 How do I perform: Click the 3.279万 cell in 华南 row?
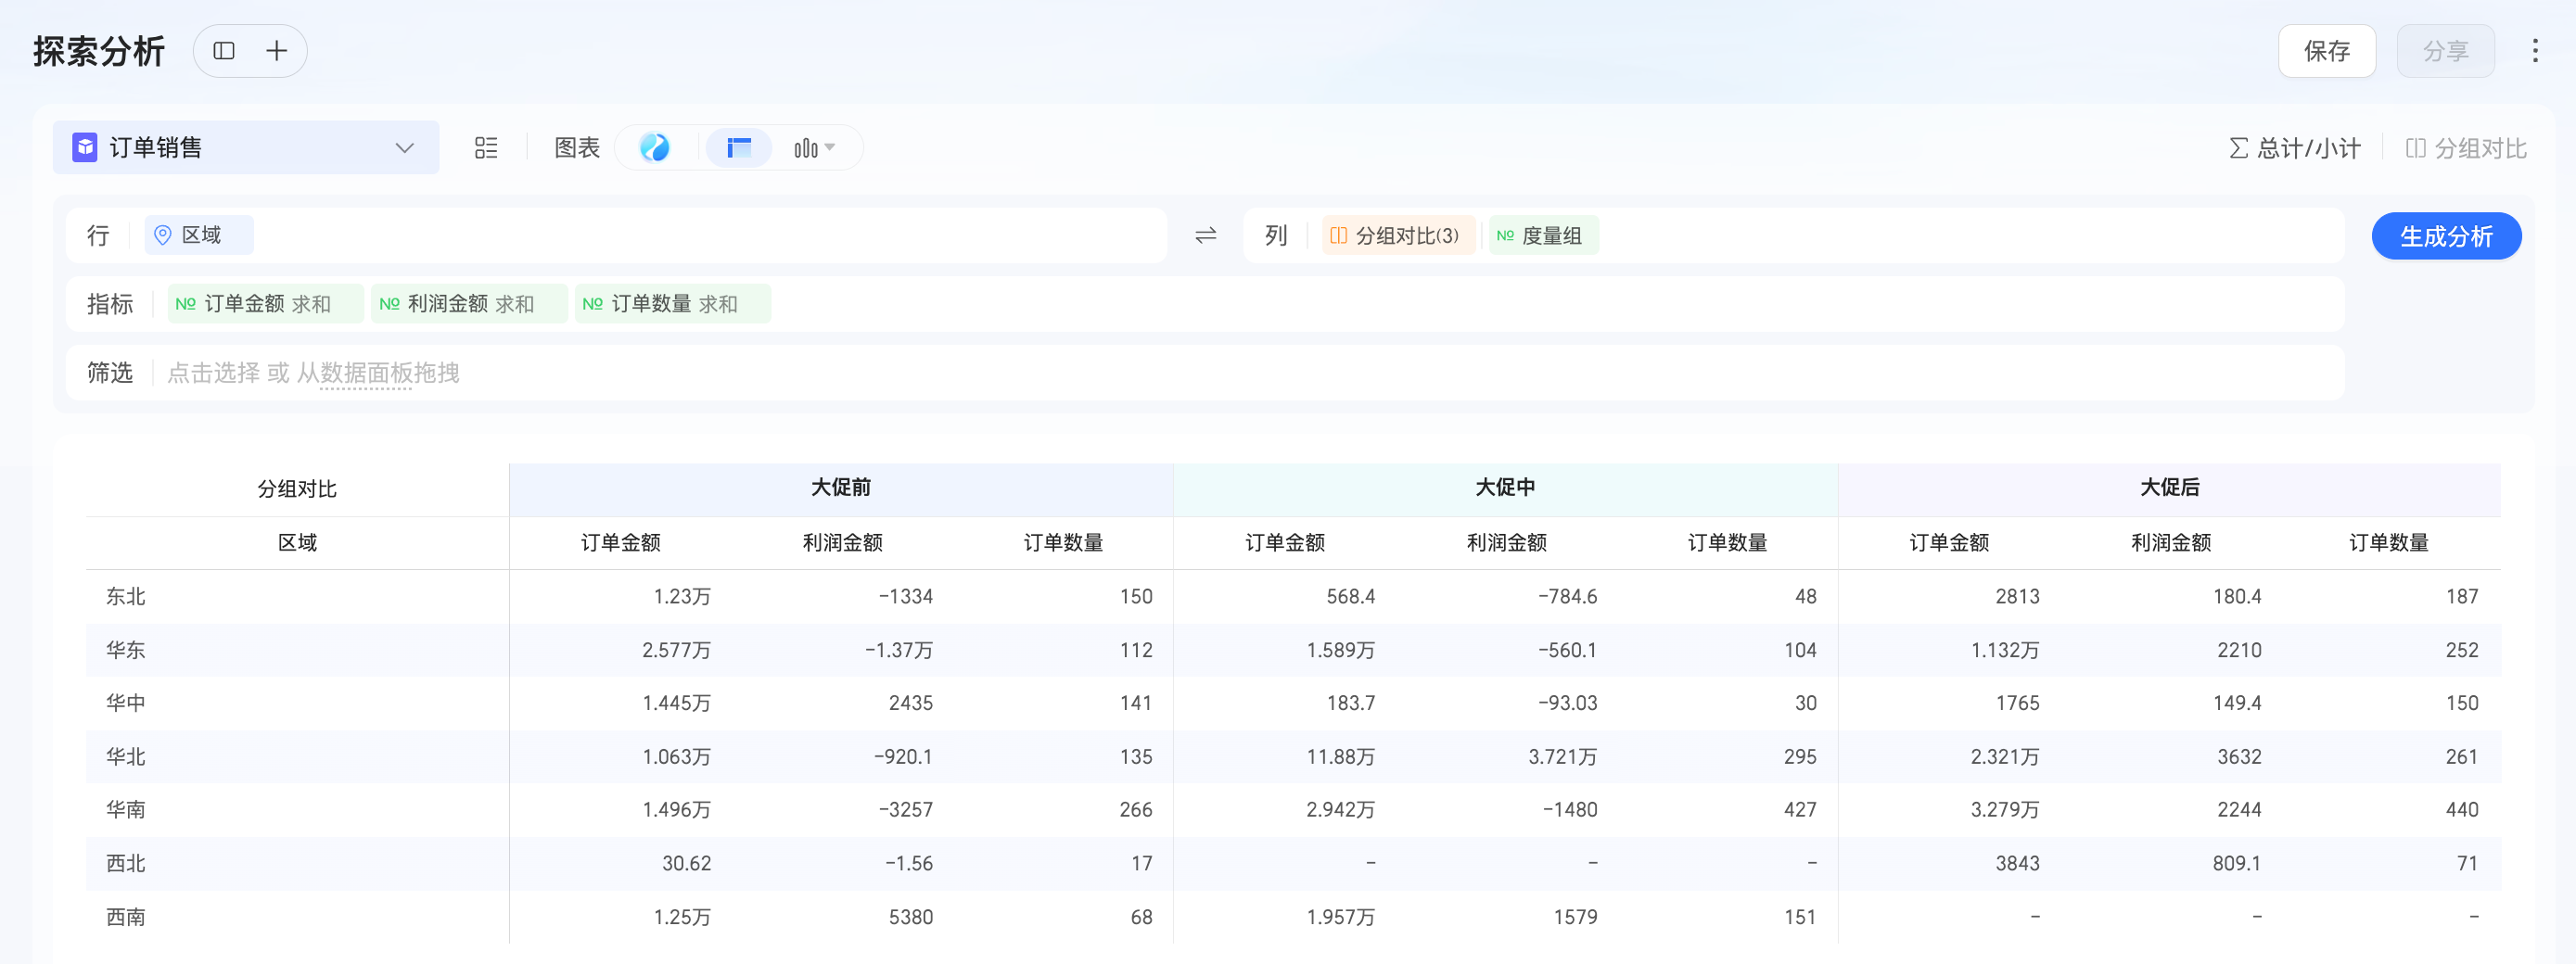(2004, 810)
